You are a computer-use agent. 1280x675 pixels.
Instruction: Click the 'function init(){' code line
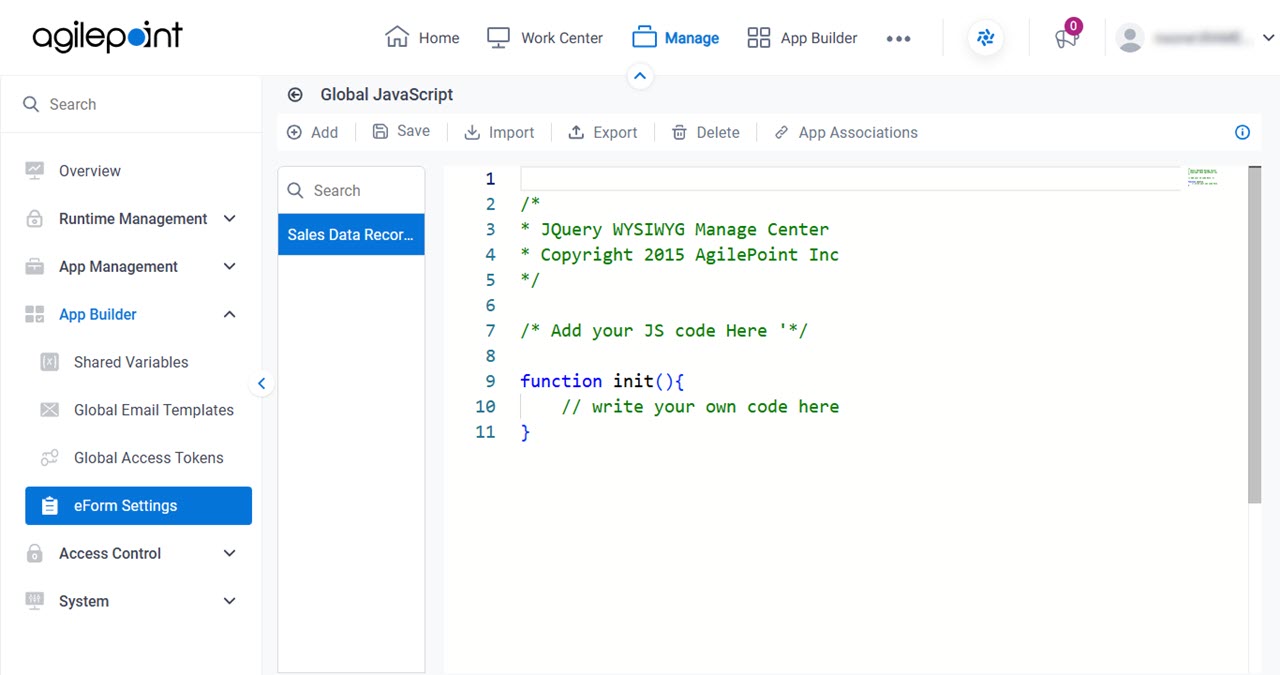(602, 381)
